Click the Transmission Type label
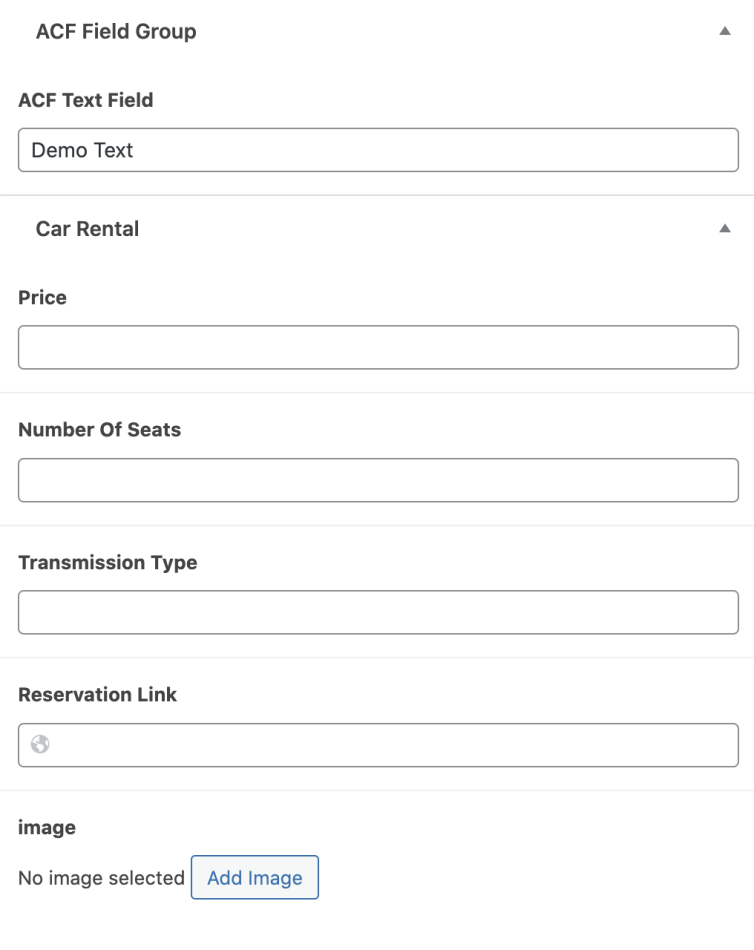This screenshot has height=950, width=754. [x=108, y=562]
